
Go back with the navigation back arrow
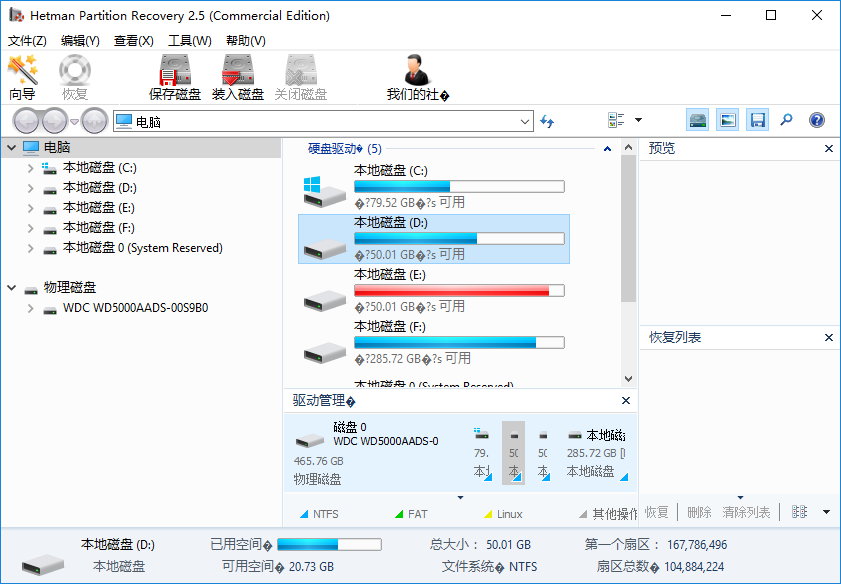(x=25, y=121)
